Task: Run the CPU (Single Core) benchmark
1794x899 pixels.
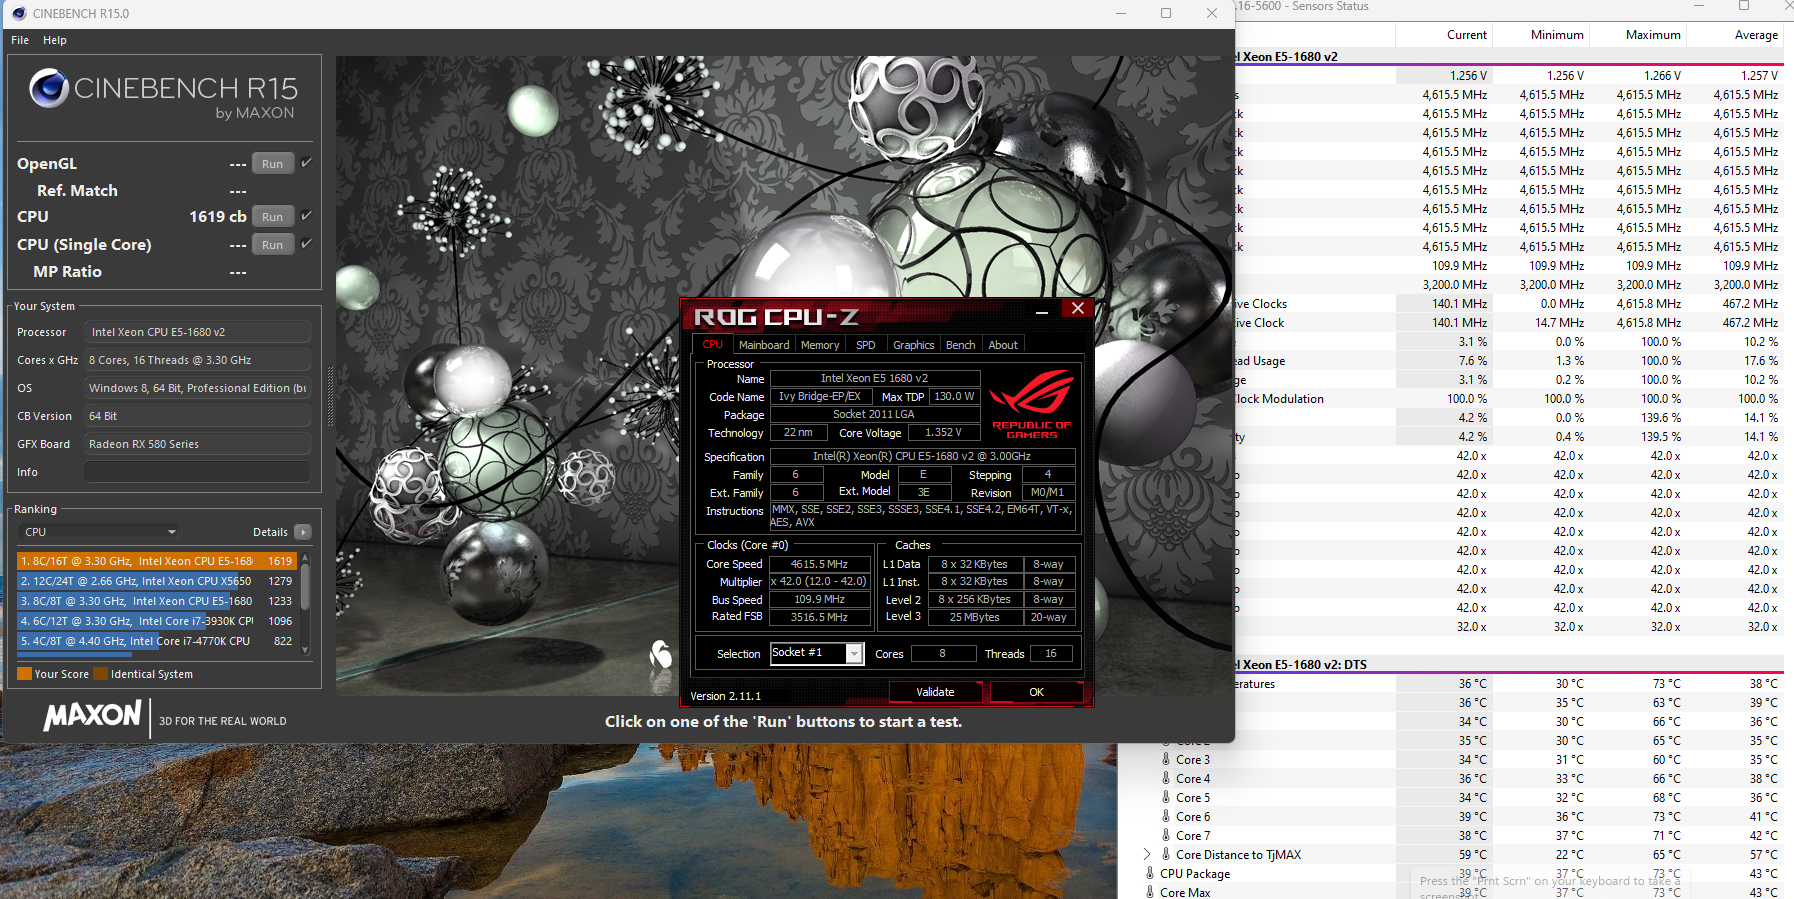Action: pyautogui.click(x=273, y=244)
